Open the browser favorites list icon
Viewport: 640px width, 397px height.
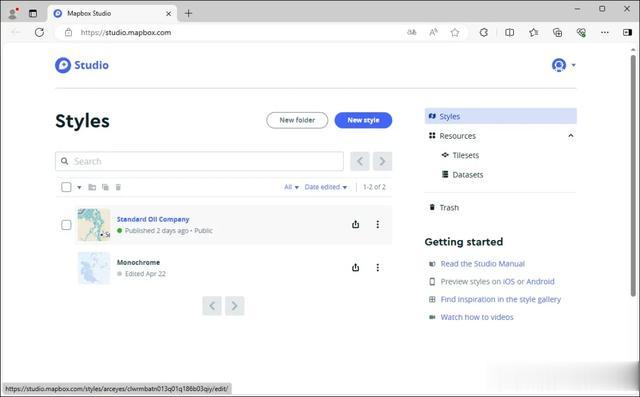(x=533, y=33)
